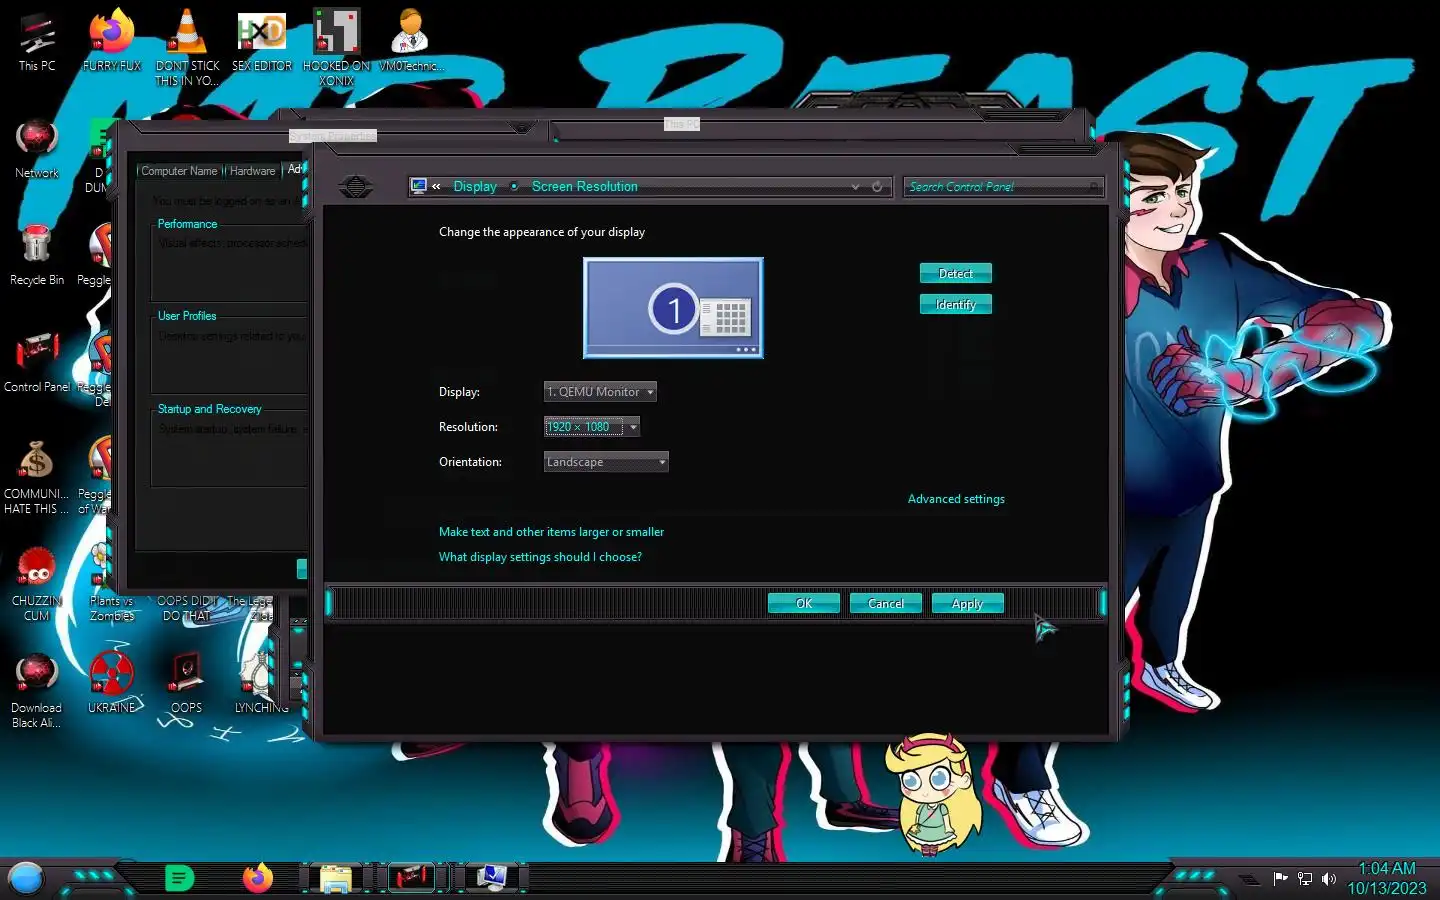The height and width of the screenshot is (900, 1440).
Task: Click the refresh icon in the address bar
Action: pyautogui.click(x=877, y=187)
